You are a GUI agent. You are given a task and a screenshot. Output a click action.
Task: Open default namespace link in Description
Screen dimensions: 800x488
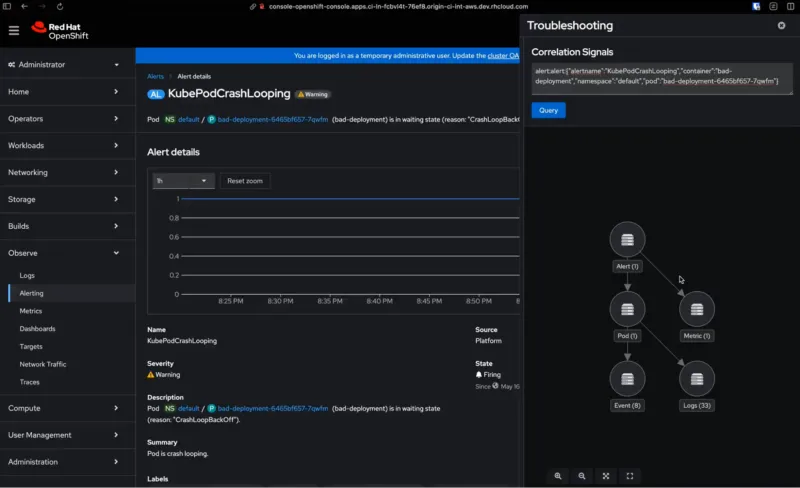click(189, 408)
